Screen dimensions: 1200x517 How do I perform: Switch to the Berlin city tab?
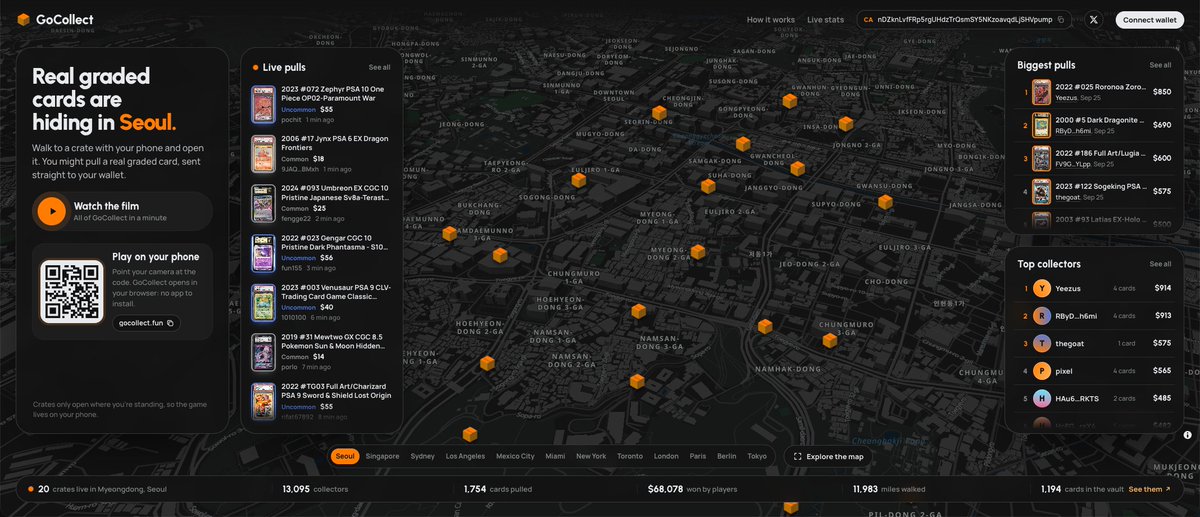click(x=727, y=456)
